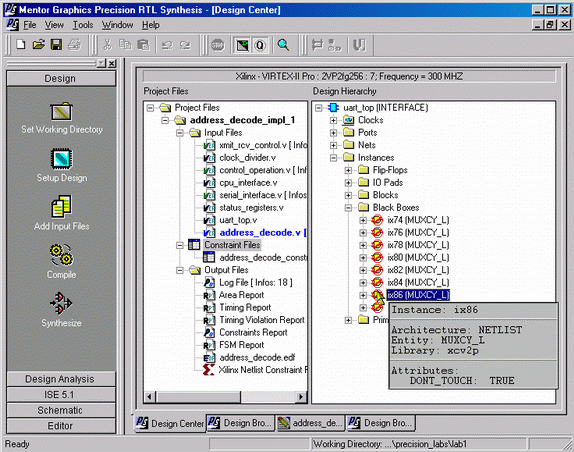Open the Schematic pane
This screenshot has width=574, height=452.
tap(61, 410)
